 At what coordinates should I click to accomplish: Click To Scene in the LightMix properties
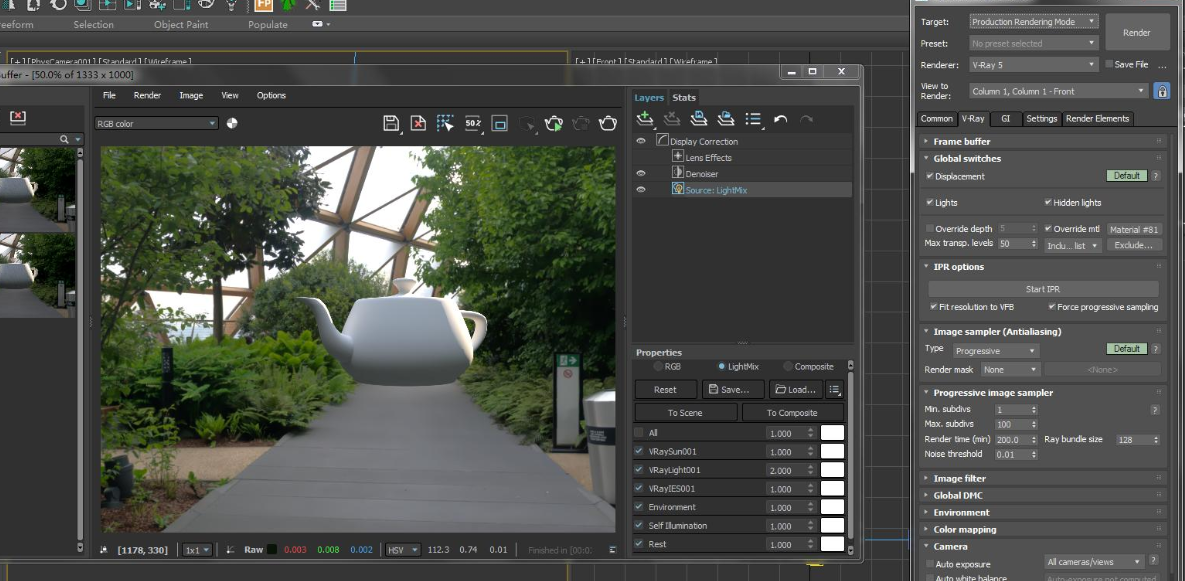pyautogui.click(x=686, y=412)
